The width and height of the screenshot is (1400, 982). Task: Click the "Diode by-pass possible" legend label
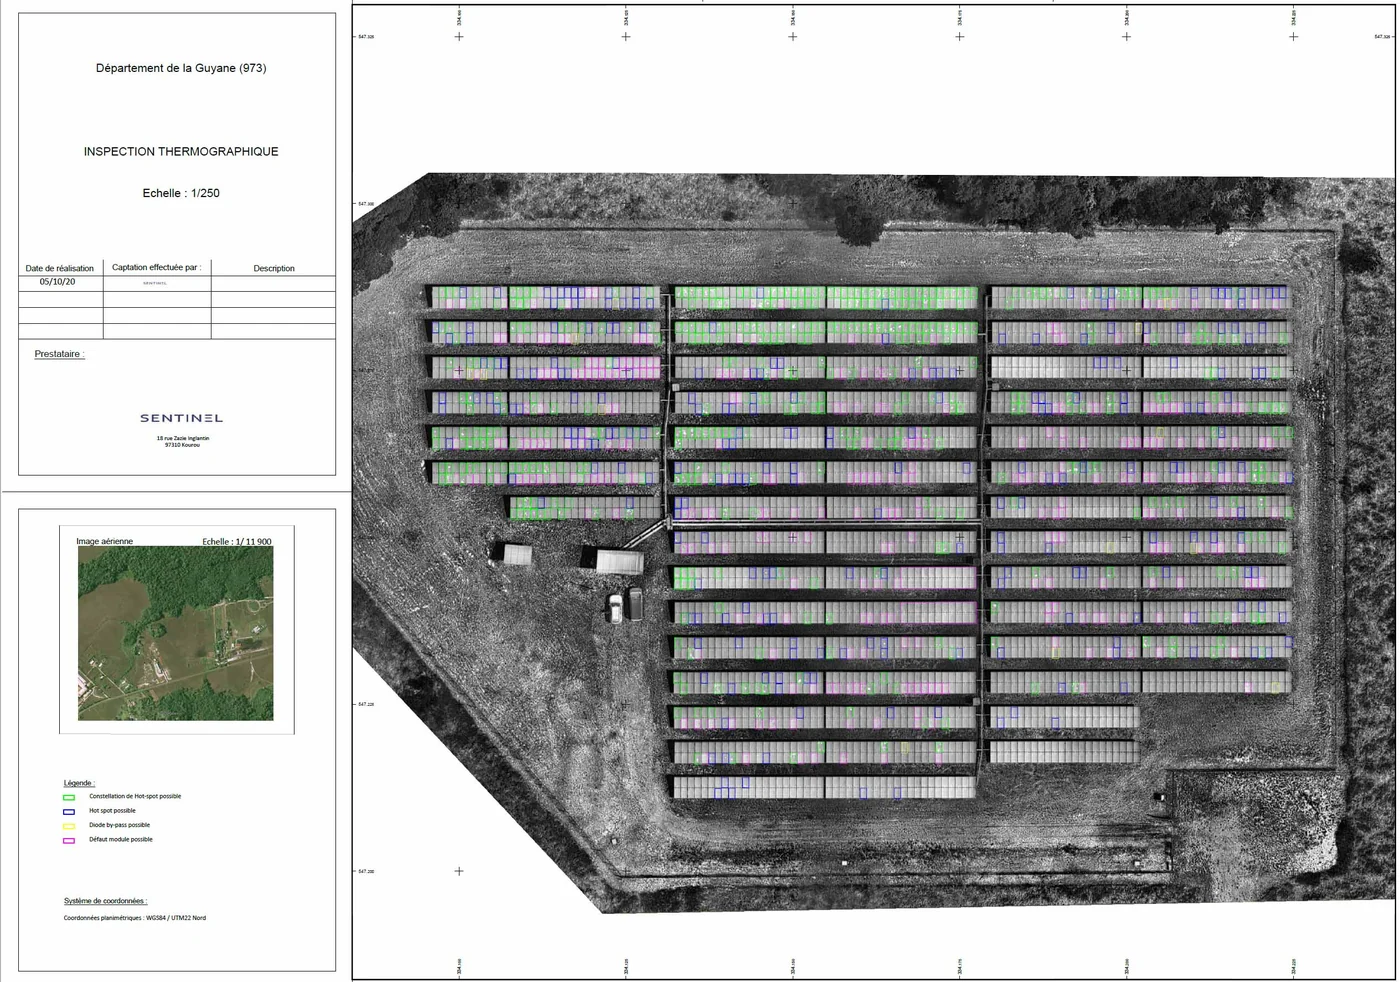tap(119, 826)
